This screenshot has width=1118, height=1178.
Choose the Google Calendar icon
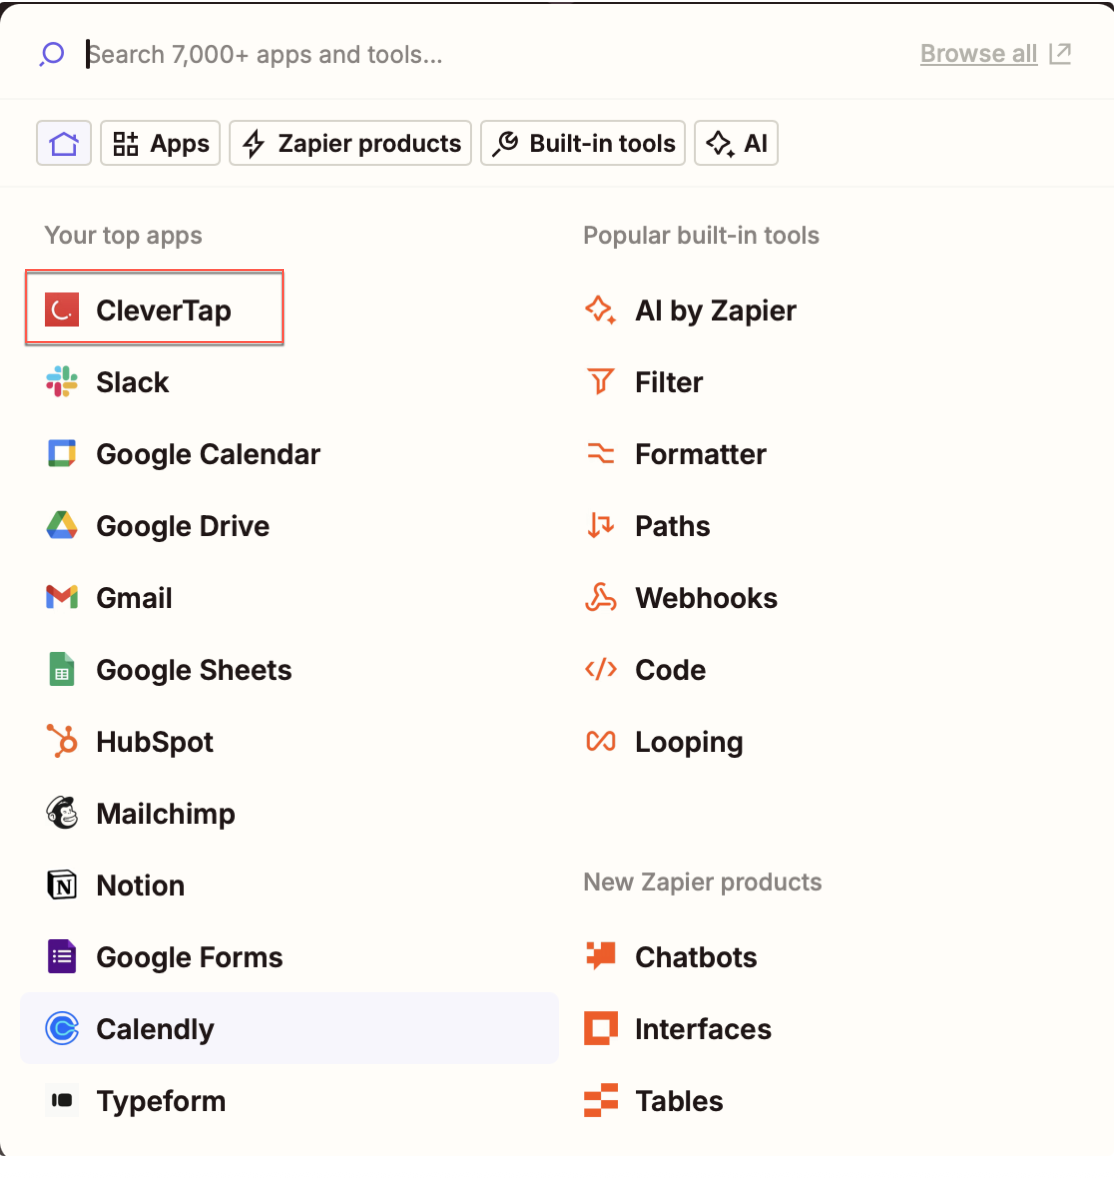pos(62,454)
